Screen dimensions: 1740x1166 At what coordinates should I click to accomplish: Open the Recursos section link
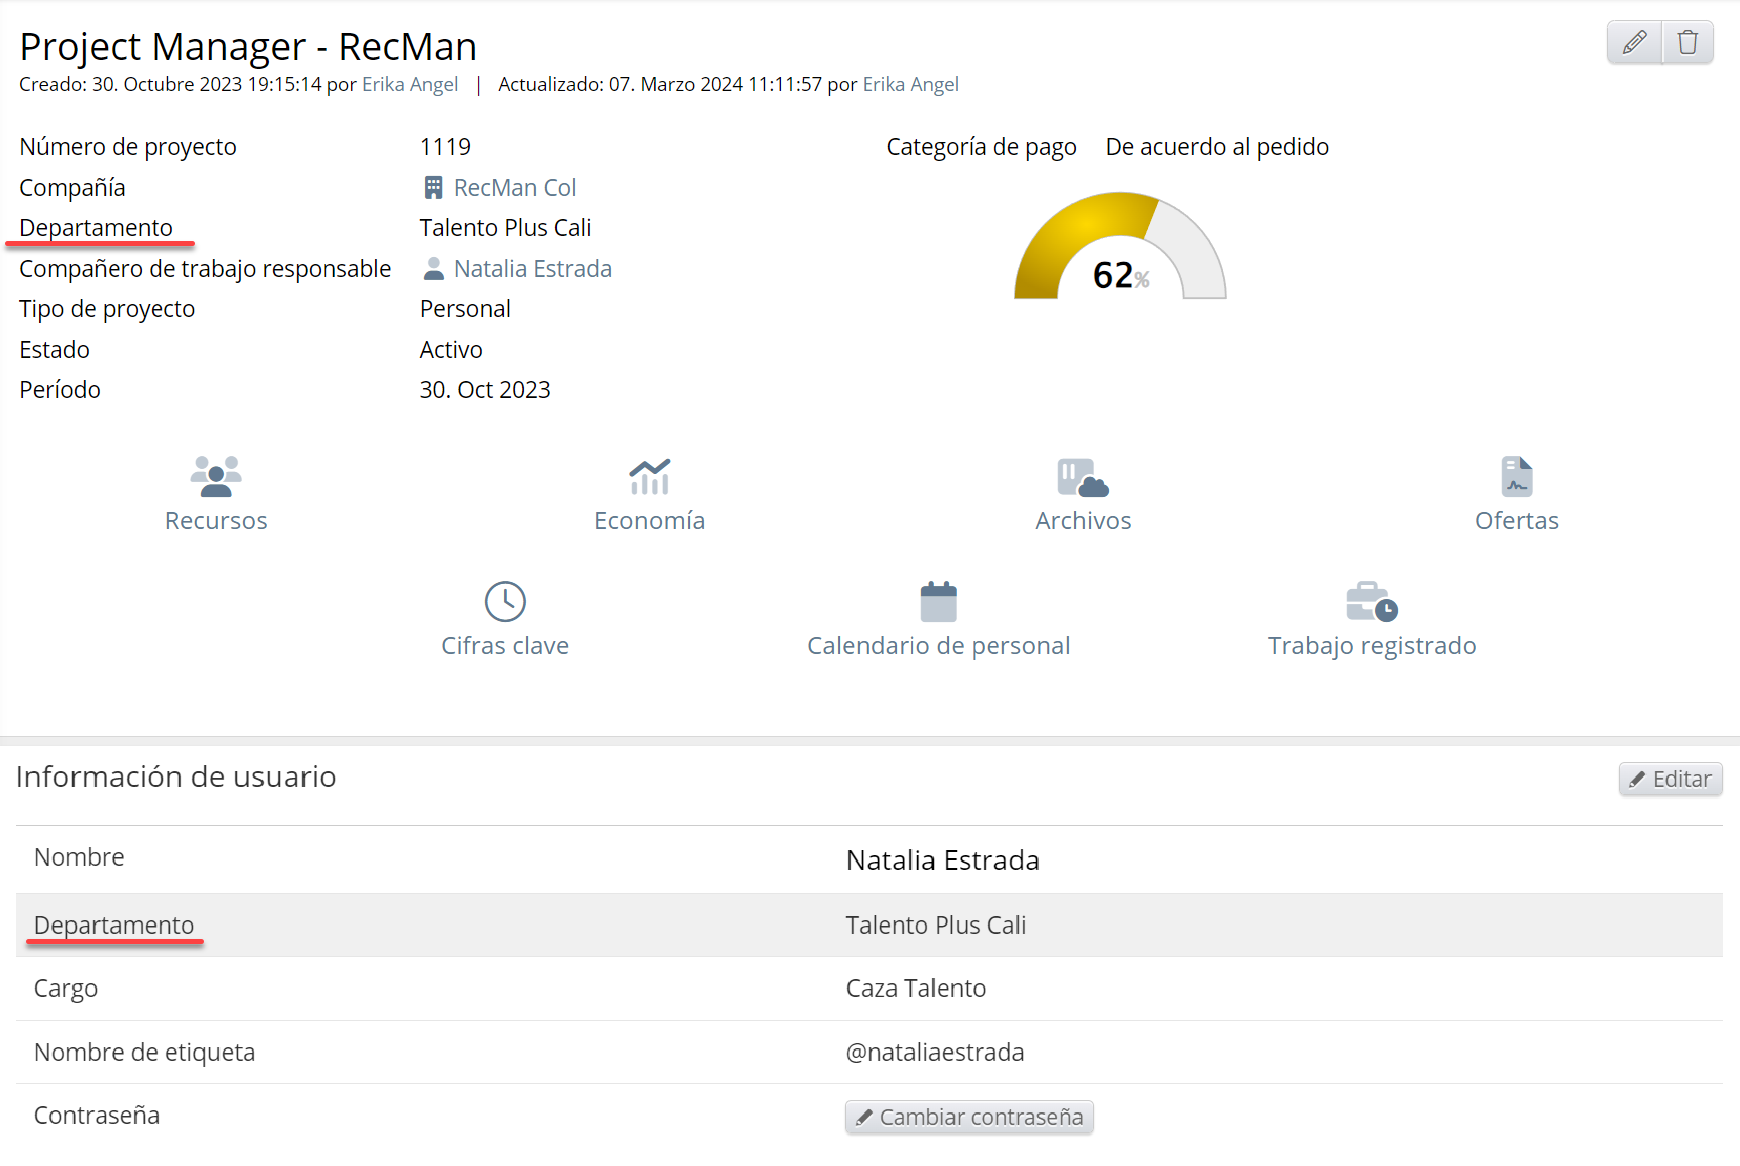coord(216,521)
